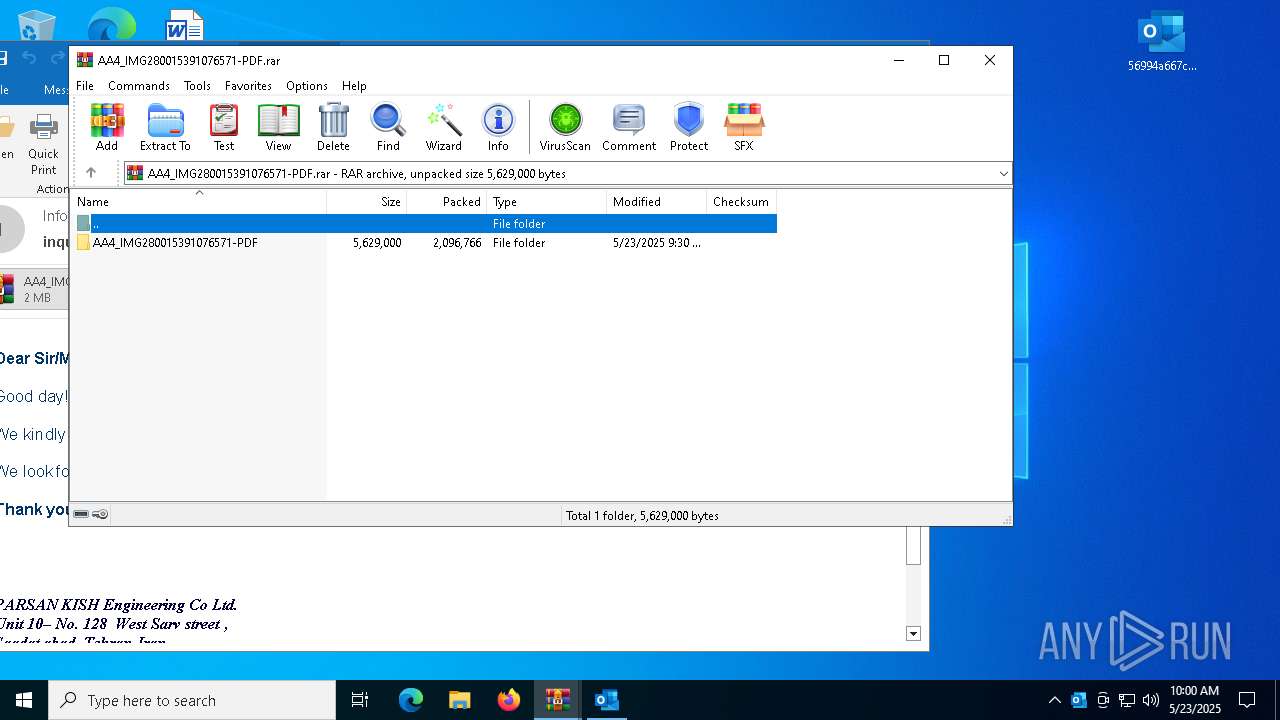This screenshot has width=1280, height=720.
Task: Sort by Size column header
Action: click(x=367, y=202)
